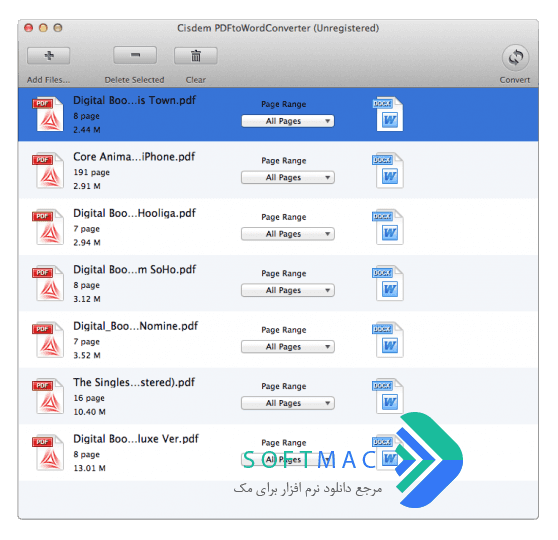Start conversion with the Convert icon
The height and width of the screenshot is (540, 558).
pyautogui.click(x=515, y=57)
